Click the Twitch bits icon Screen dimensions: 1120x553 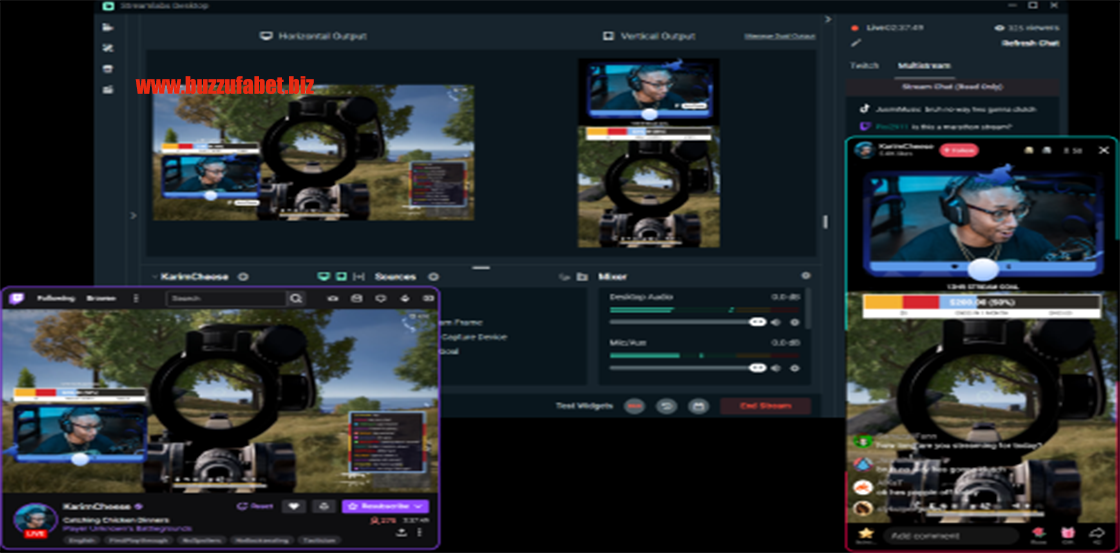405,298
